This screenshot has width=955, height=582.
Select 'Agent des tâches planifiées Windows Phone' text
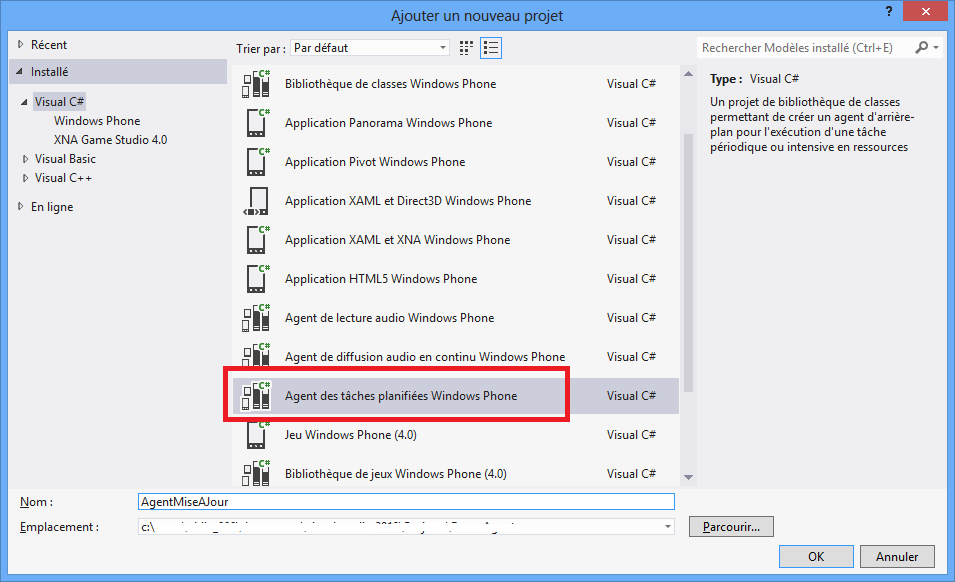tap(401, 396)
